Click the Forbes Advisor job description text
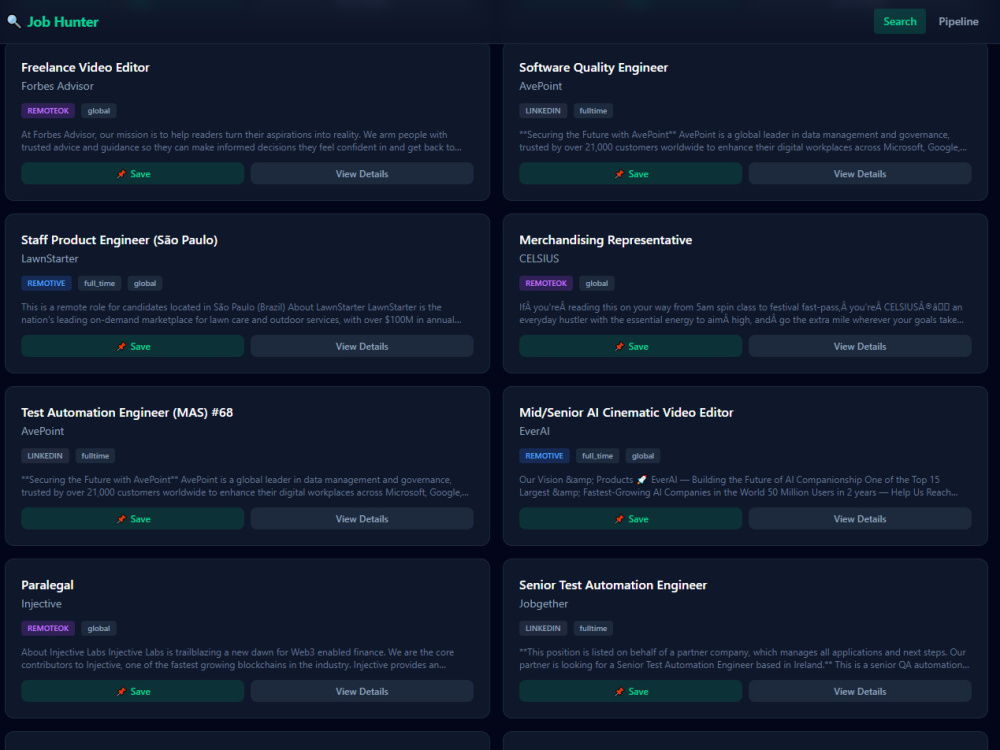The image size is (1000, 750). pos(241,141)
